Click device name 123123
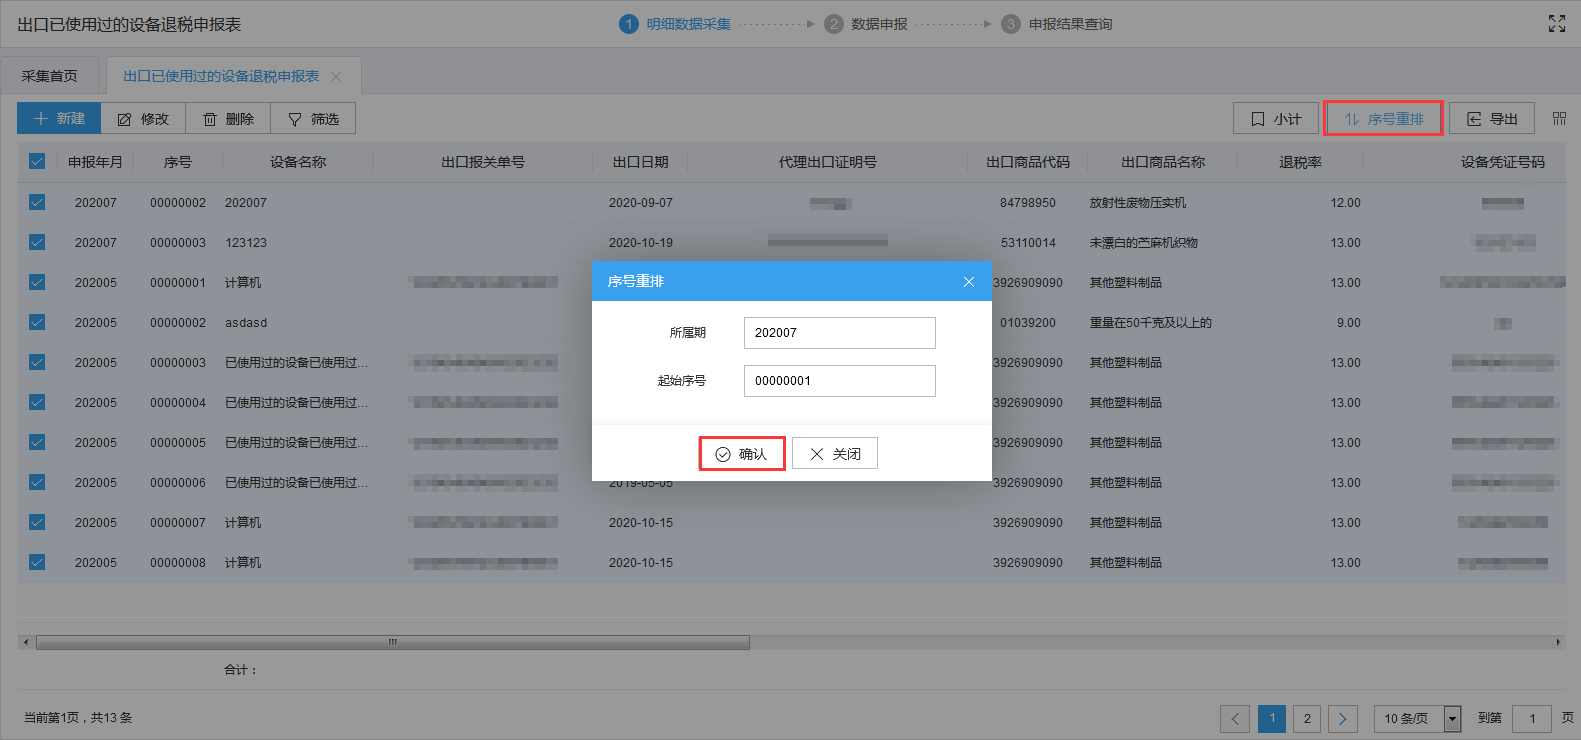The width and height of the screenshot is (1581, 740). click(246, 243)
